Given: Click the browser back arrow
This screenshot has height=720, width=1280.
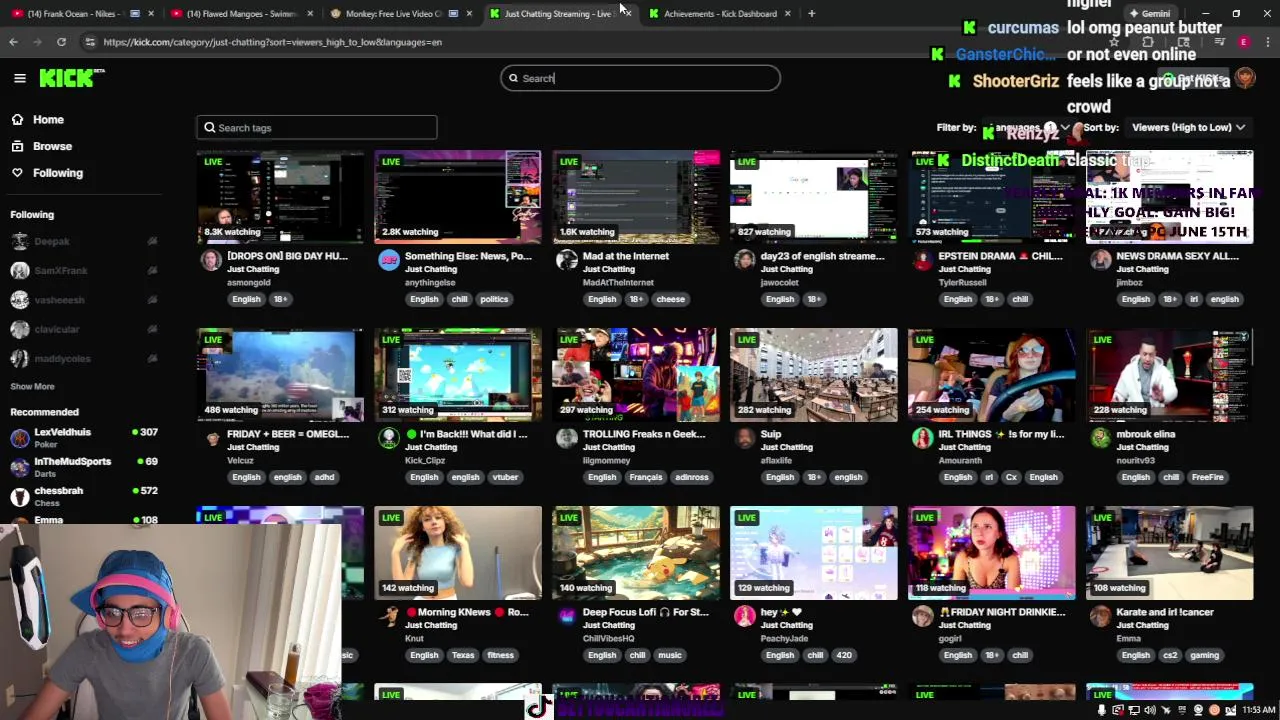Looking at the screenshot, I should tap(13, 42).
